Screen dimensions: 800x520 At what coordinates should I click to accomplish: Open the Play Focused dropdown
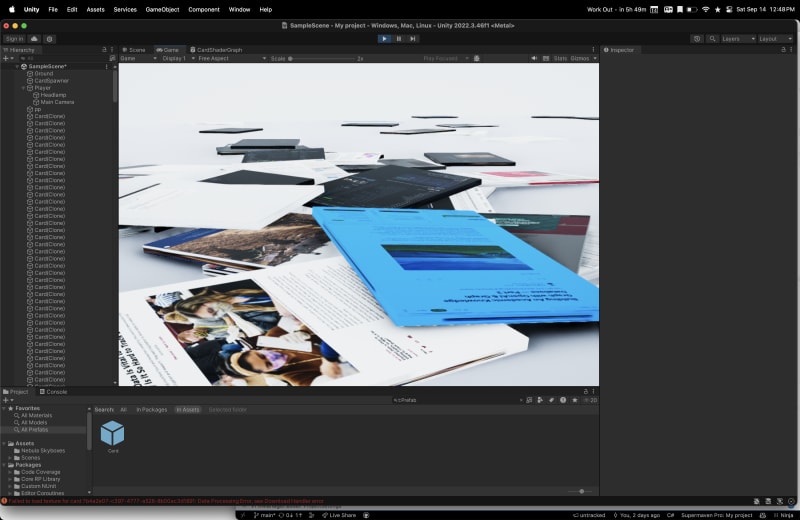pos(445,59)
